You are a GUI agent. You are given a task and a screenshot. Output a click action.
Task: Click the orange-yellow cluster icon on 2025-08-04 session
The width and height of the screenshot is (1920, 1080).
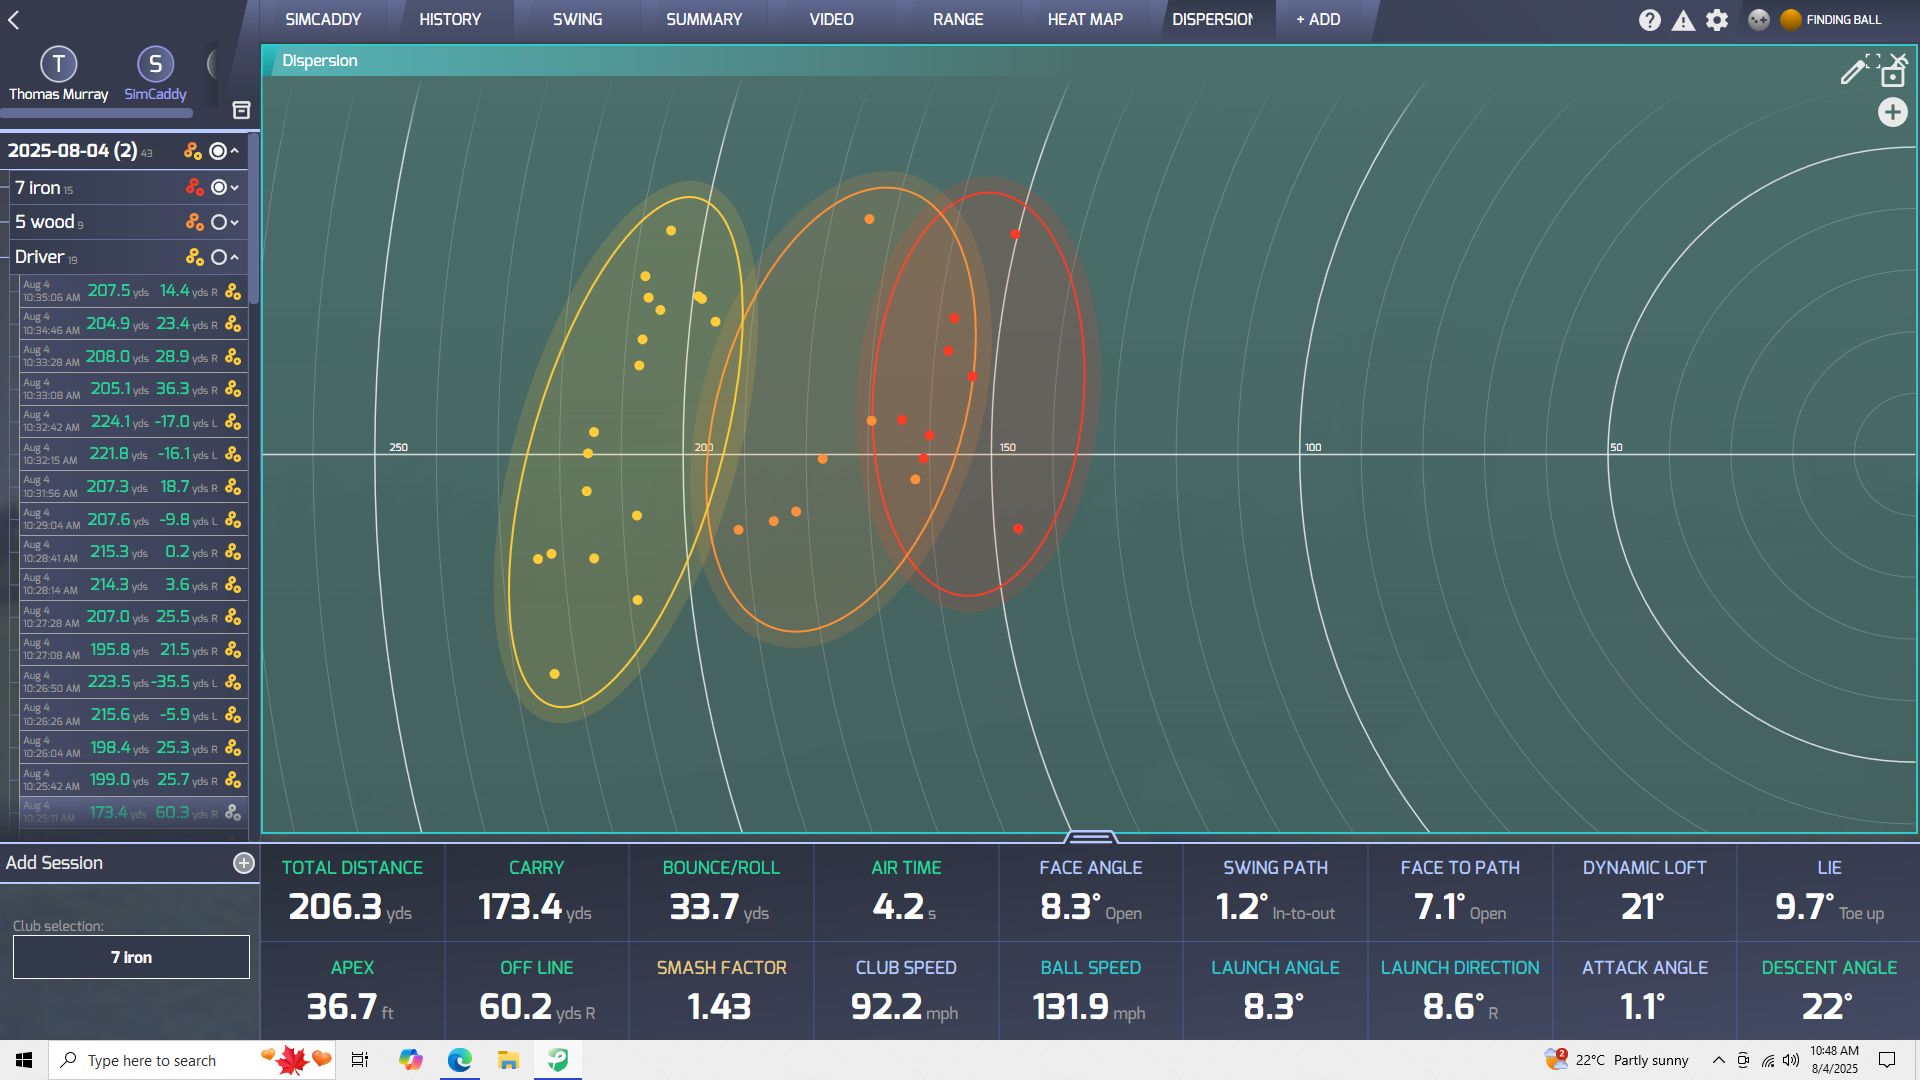point(193,151)
